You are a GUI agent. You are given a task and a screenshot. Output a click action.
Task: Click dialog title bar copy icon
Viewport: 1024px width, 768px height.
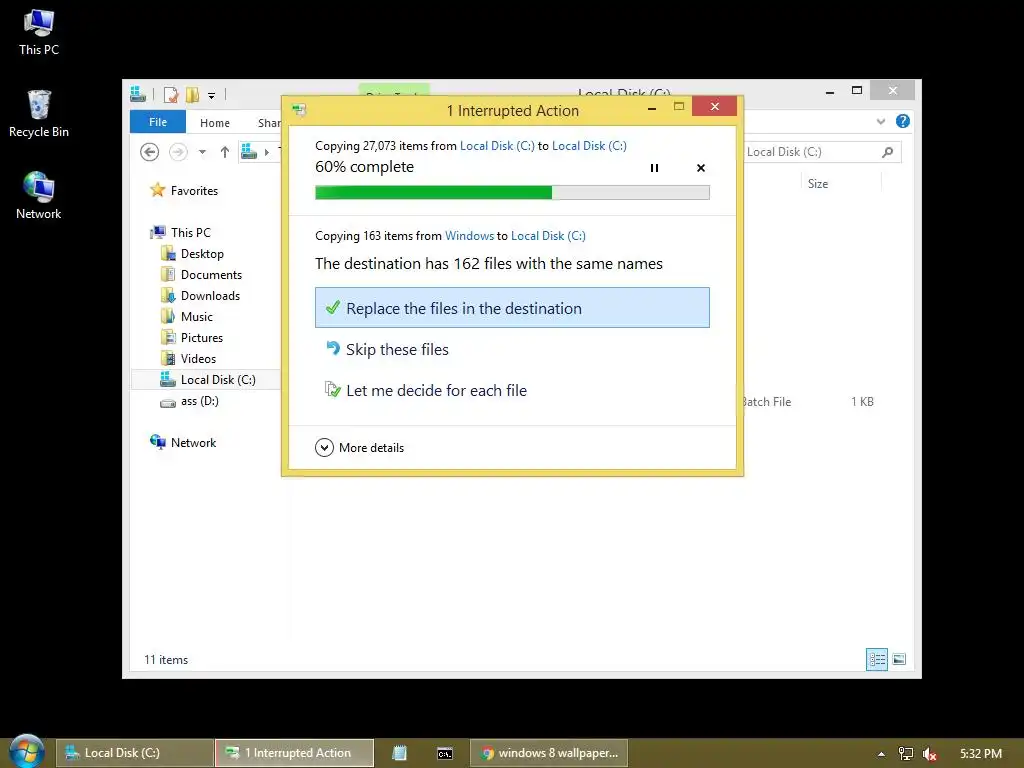pyautogui.click(x=299, y=110)
